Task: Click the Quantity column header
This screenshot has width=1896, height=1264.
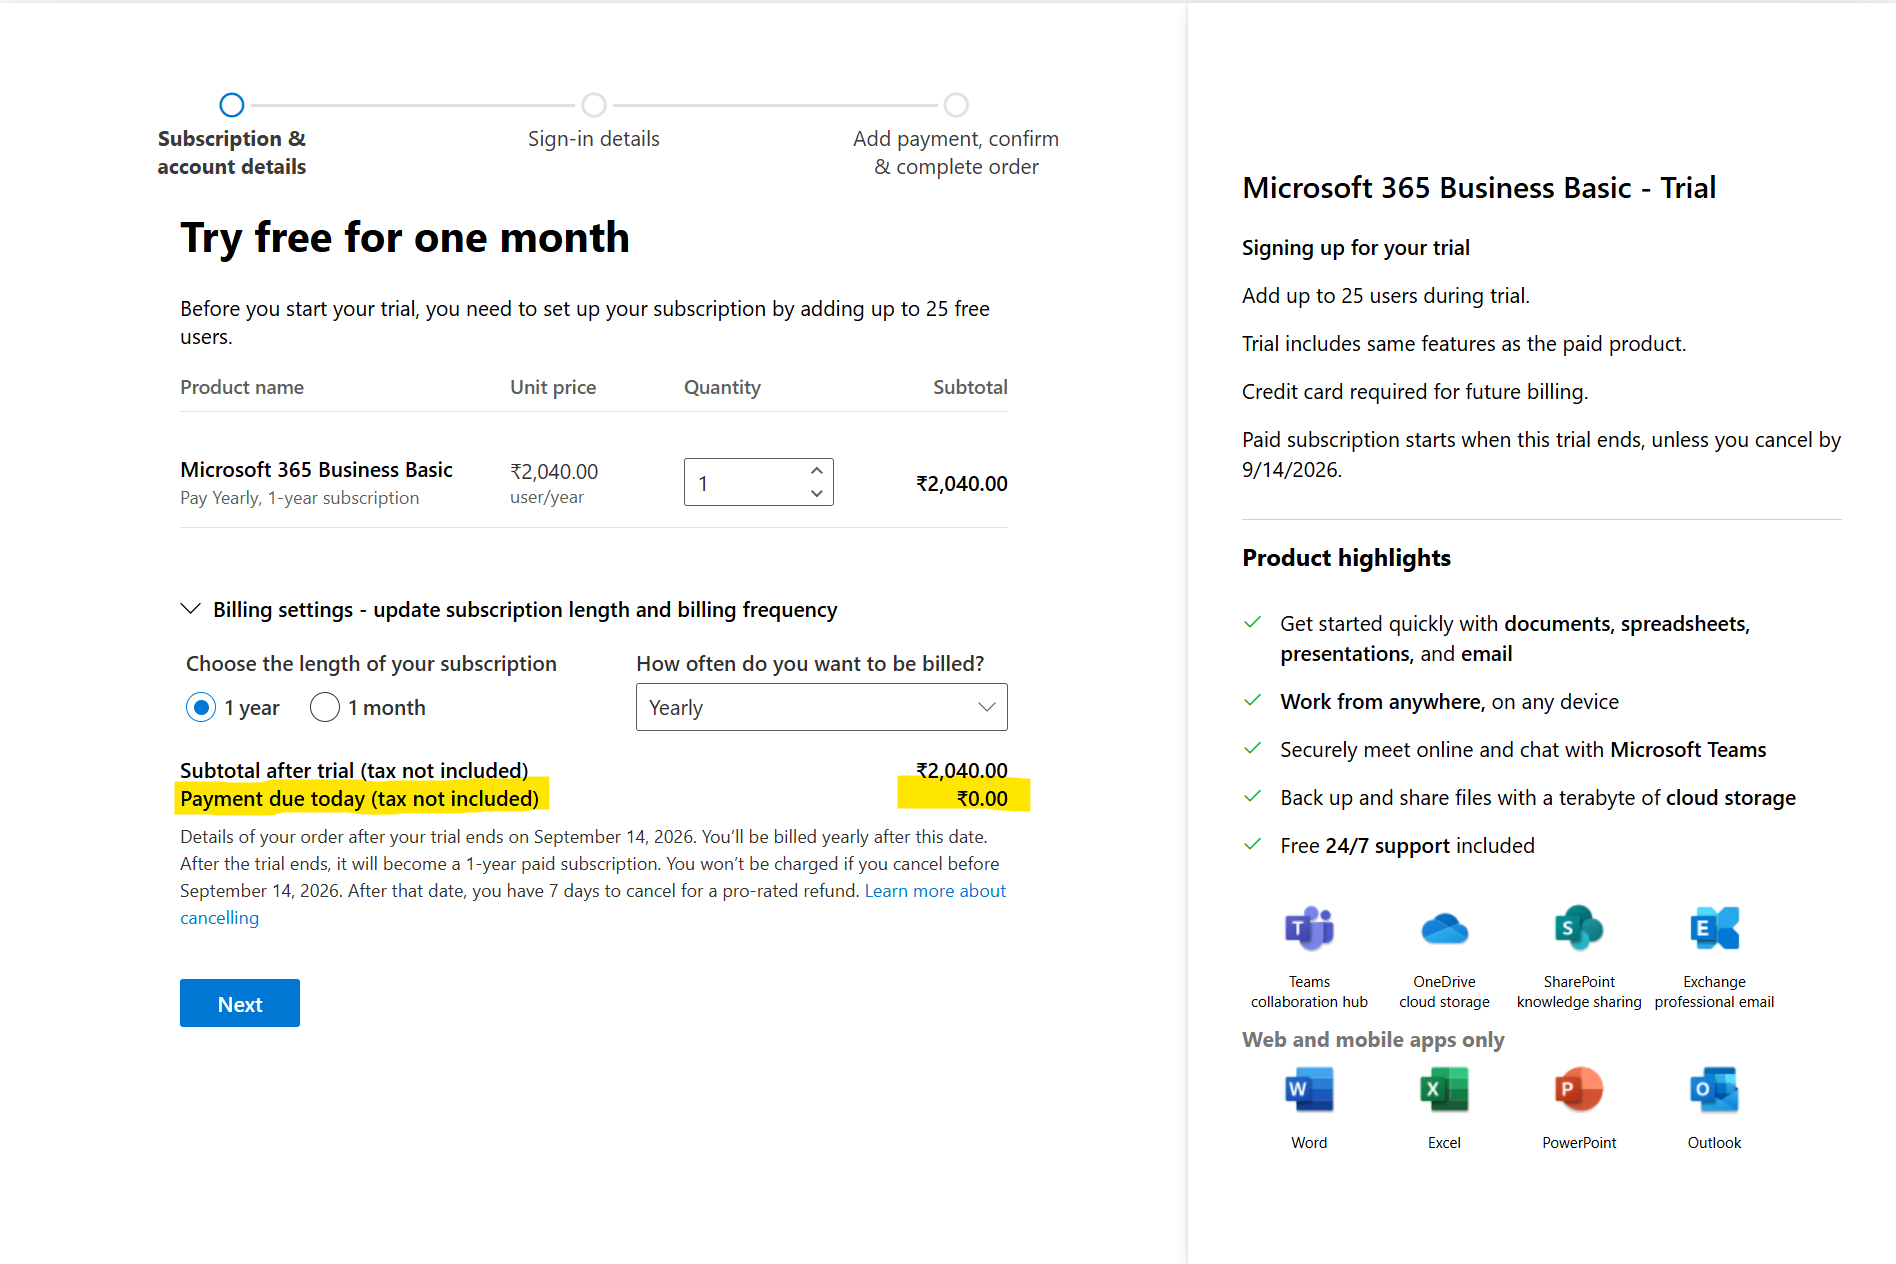Action: pos(722,387)
